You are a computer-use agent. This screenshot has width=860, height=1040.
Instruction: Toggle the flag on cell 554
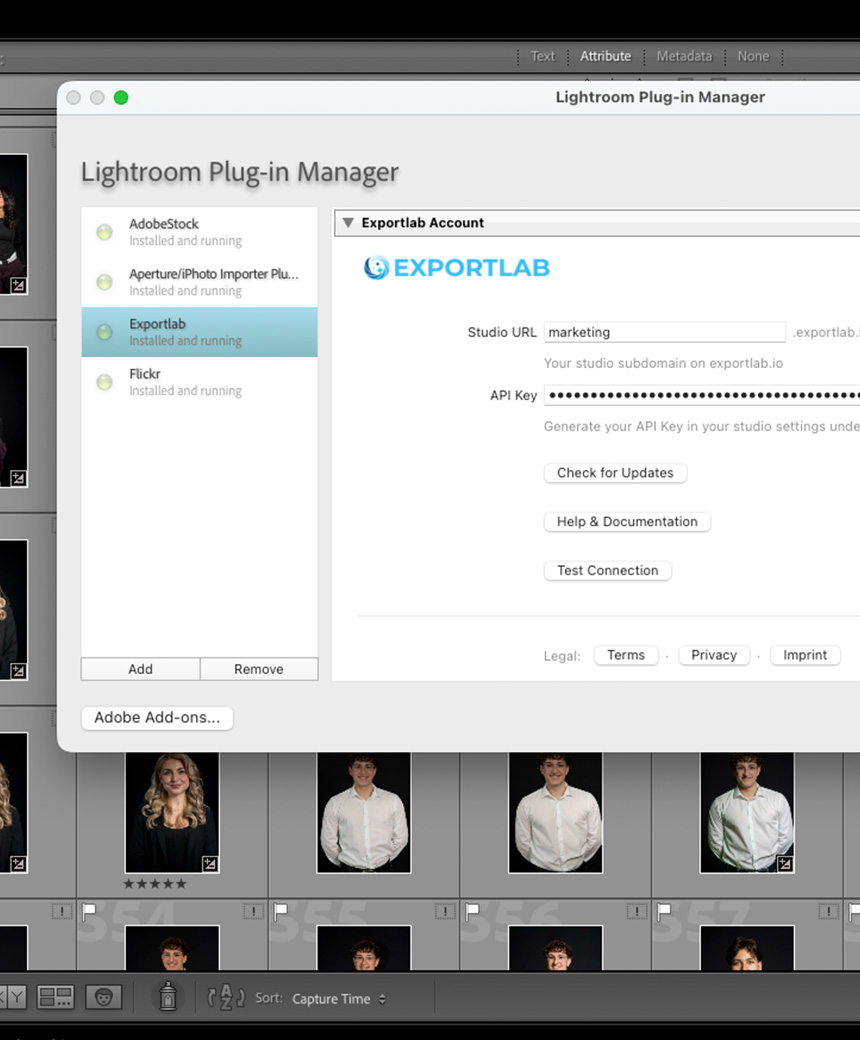pos(90,912)
